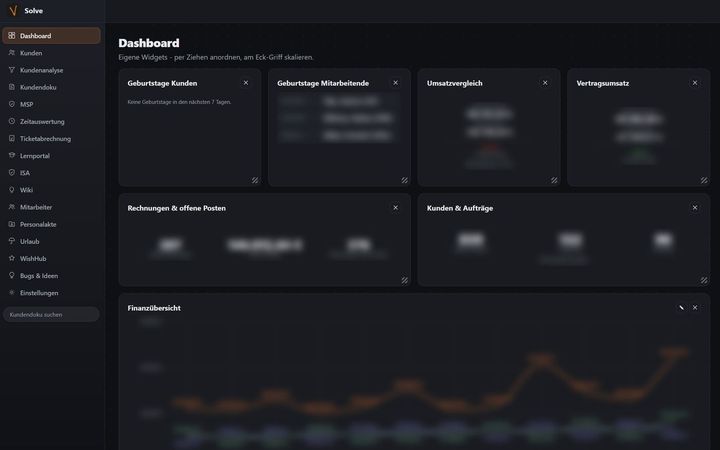This screenshot has width=720, height=450.
Task: Click the Dashboard page heading
Action: point(149,43)
